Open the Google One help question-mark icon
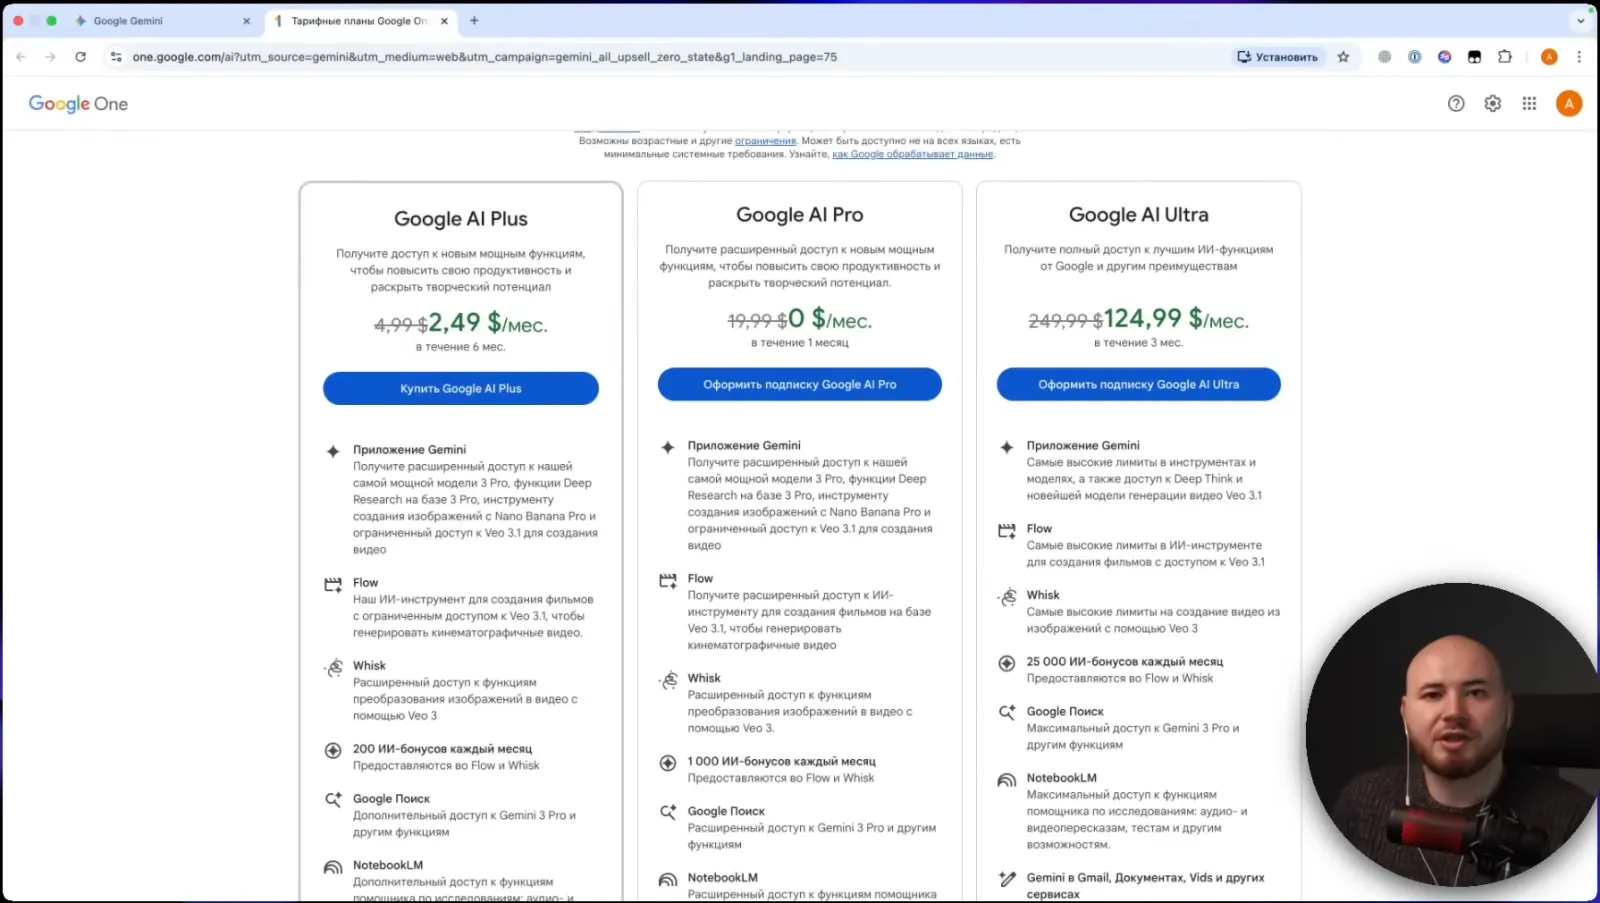 [x=1456, y=103]
